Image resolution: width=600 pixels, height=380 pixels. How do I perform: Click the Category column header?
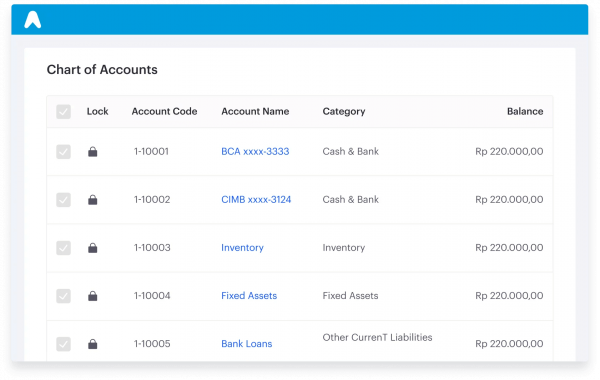point(344,112)
